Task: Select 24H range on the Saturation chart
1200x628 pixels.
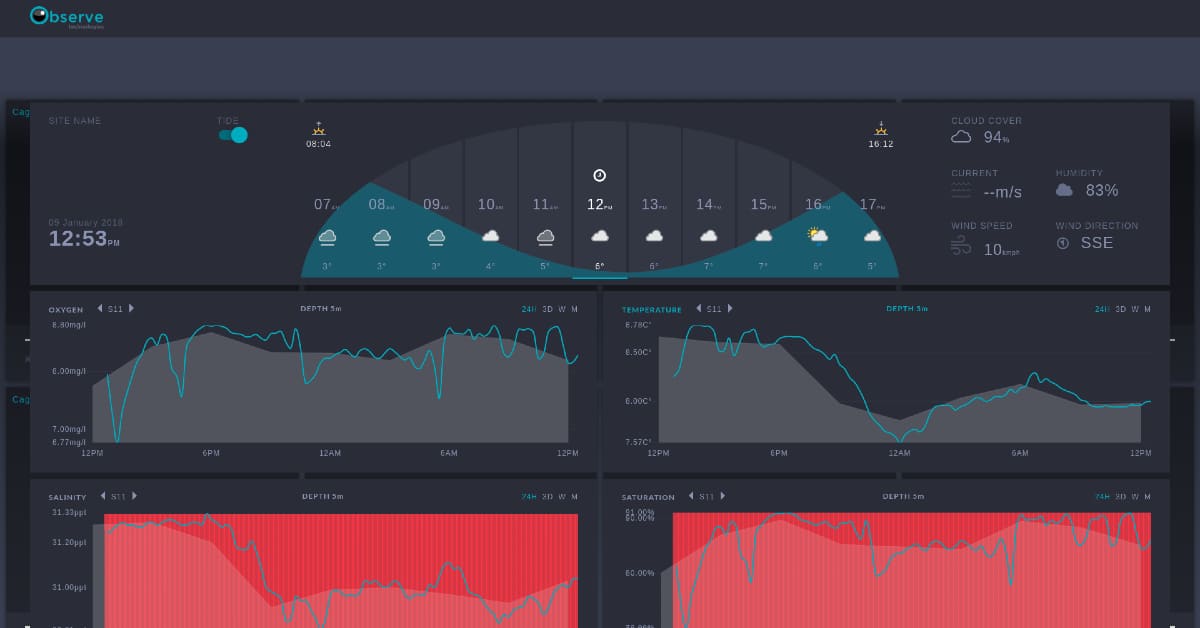Action: click(1104, 496)
